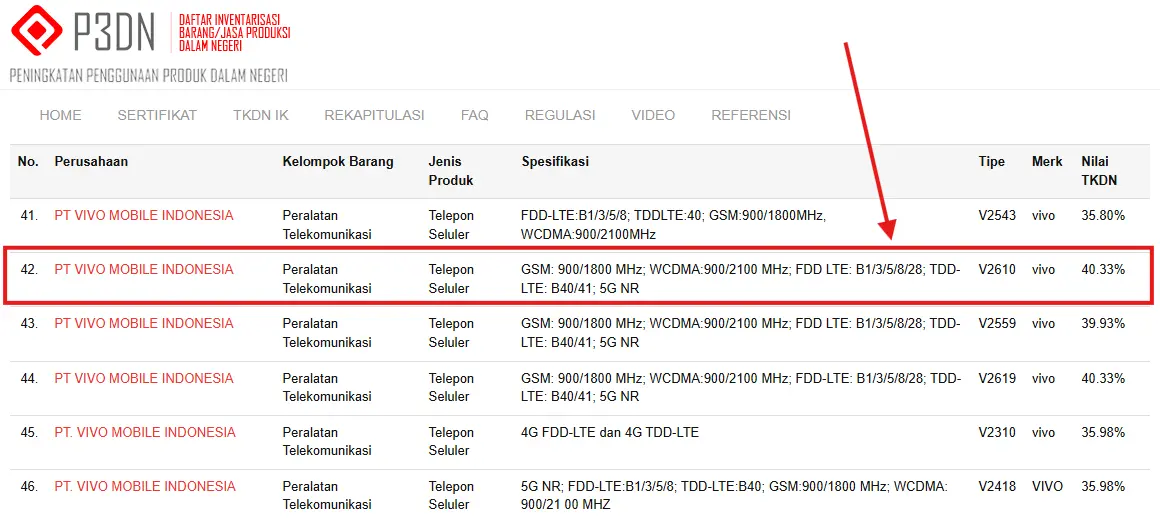Open the FAQ page
Viewport: 1160px width, 522px height.
coord(474,115)
